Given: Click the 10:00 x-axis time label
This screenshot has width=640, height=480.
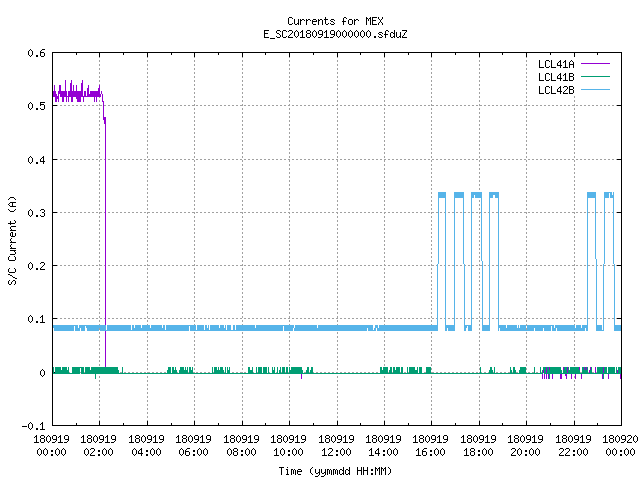Looking at the screenshot, I should 289,452.
